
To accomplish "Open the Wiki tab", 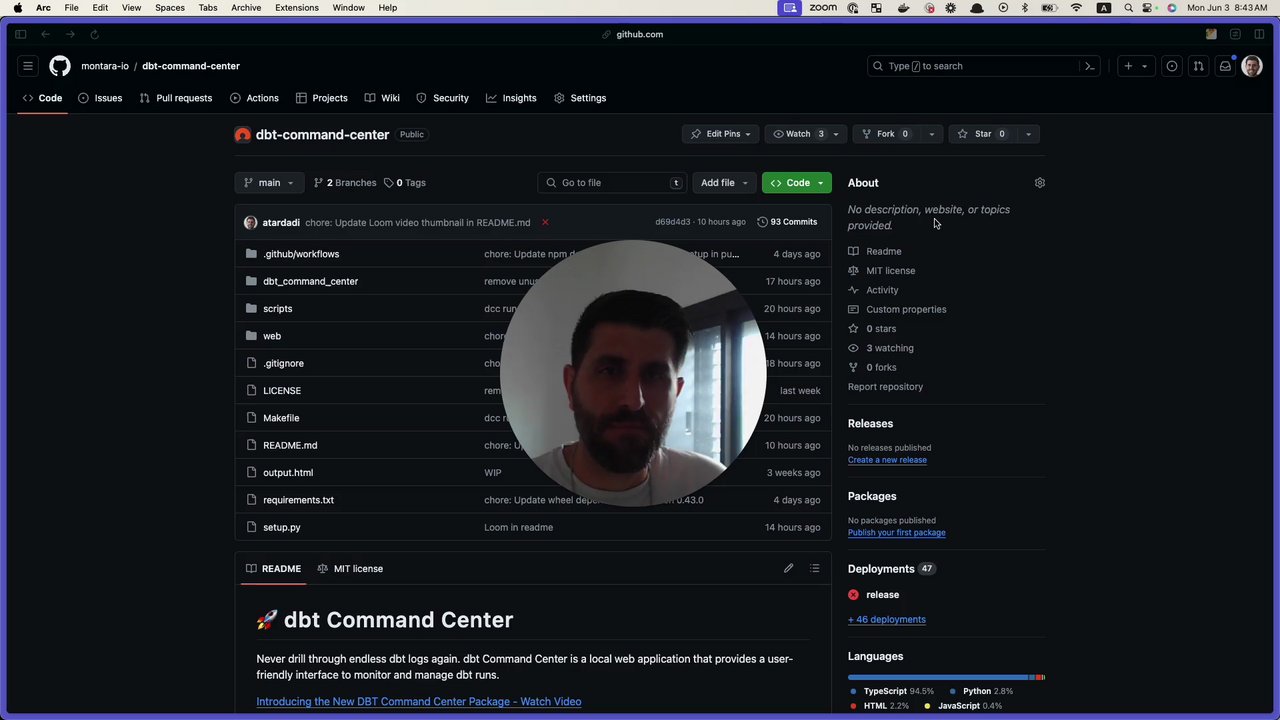I will [x=382, y=98].
